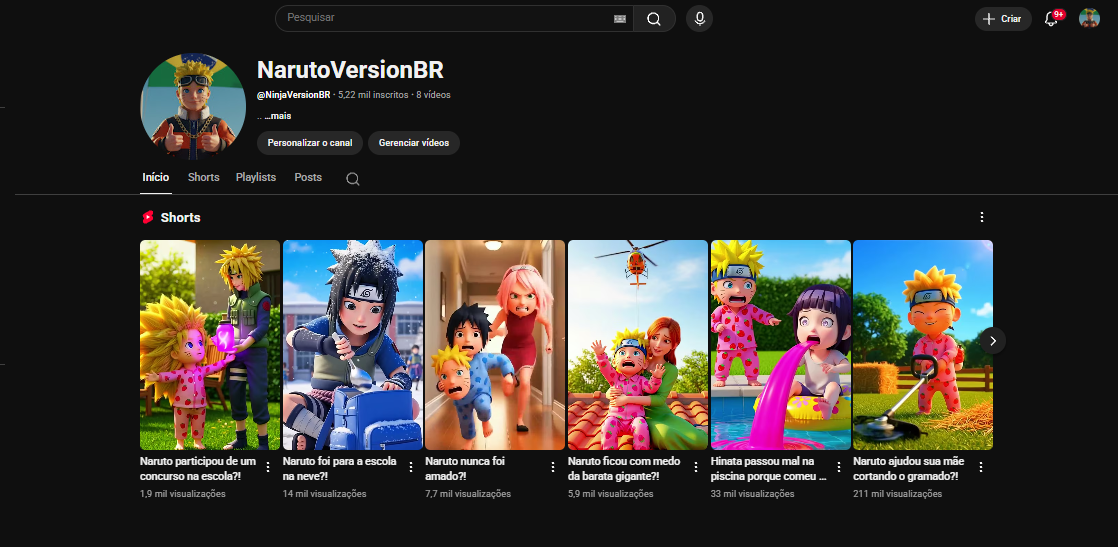Open the on-screen keyboard in search bar

(619, 19)
